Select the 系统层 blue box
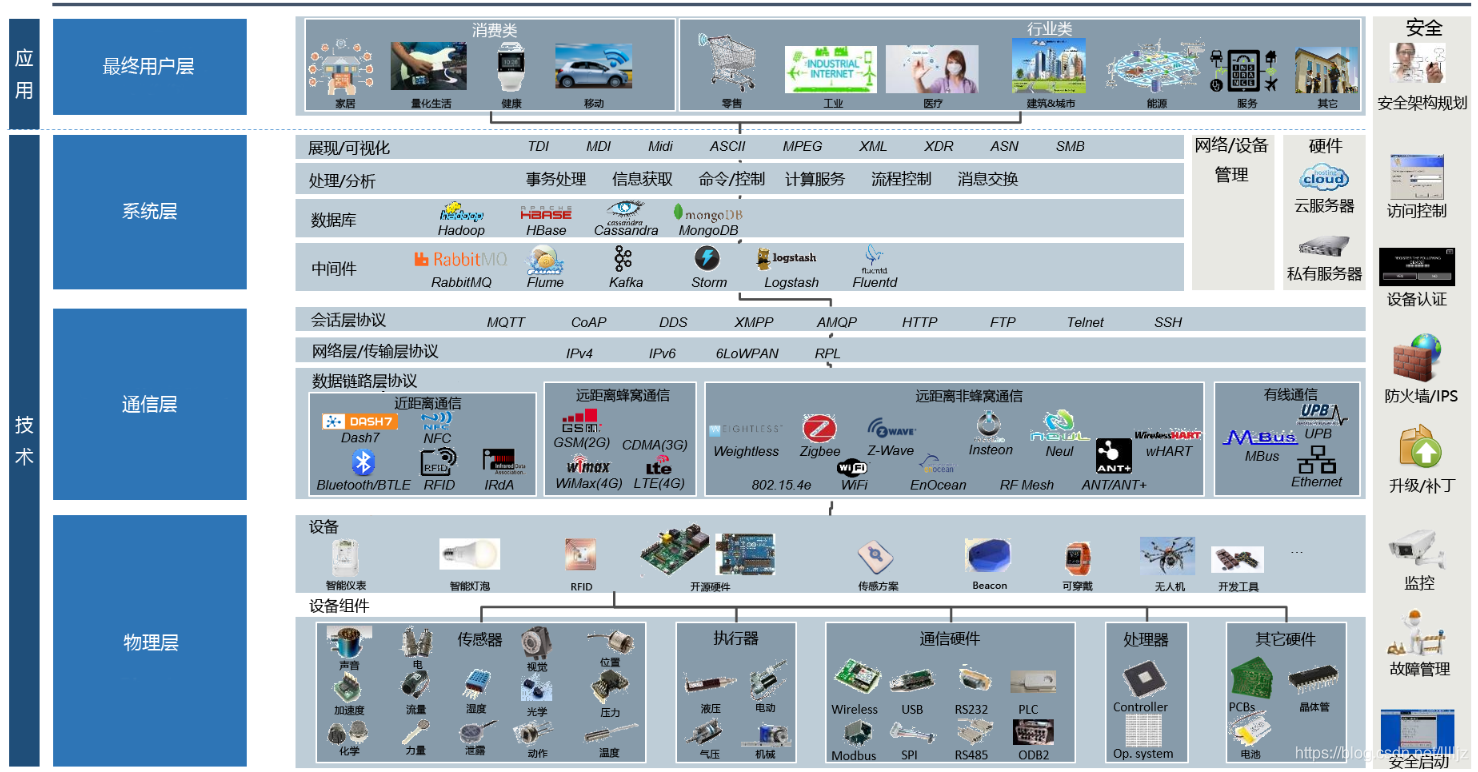1478x772 pixels. 150,212
